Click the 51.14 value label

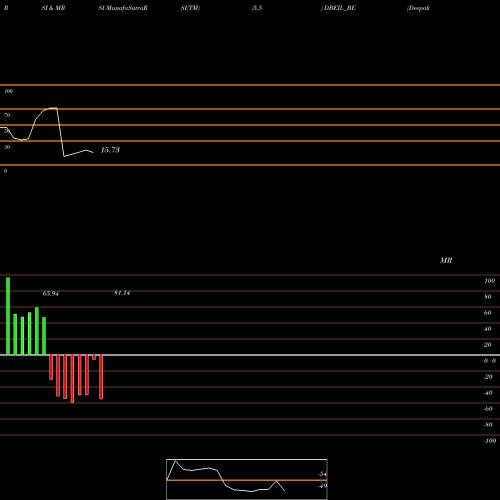122,293
